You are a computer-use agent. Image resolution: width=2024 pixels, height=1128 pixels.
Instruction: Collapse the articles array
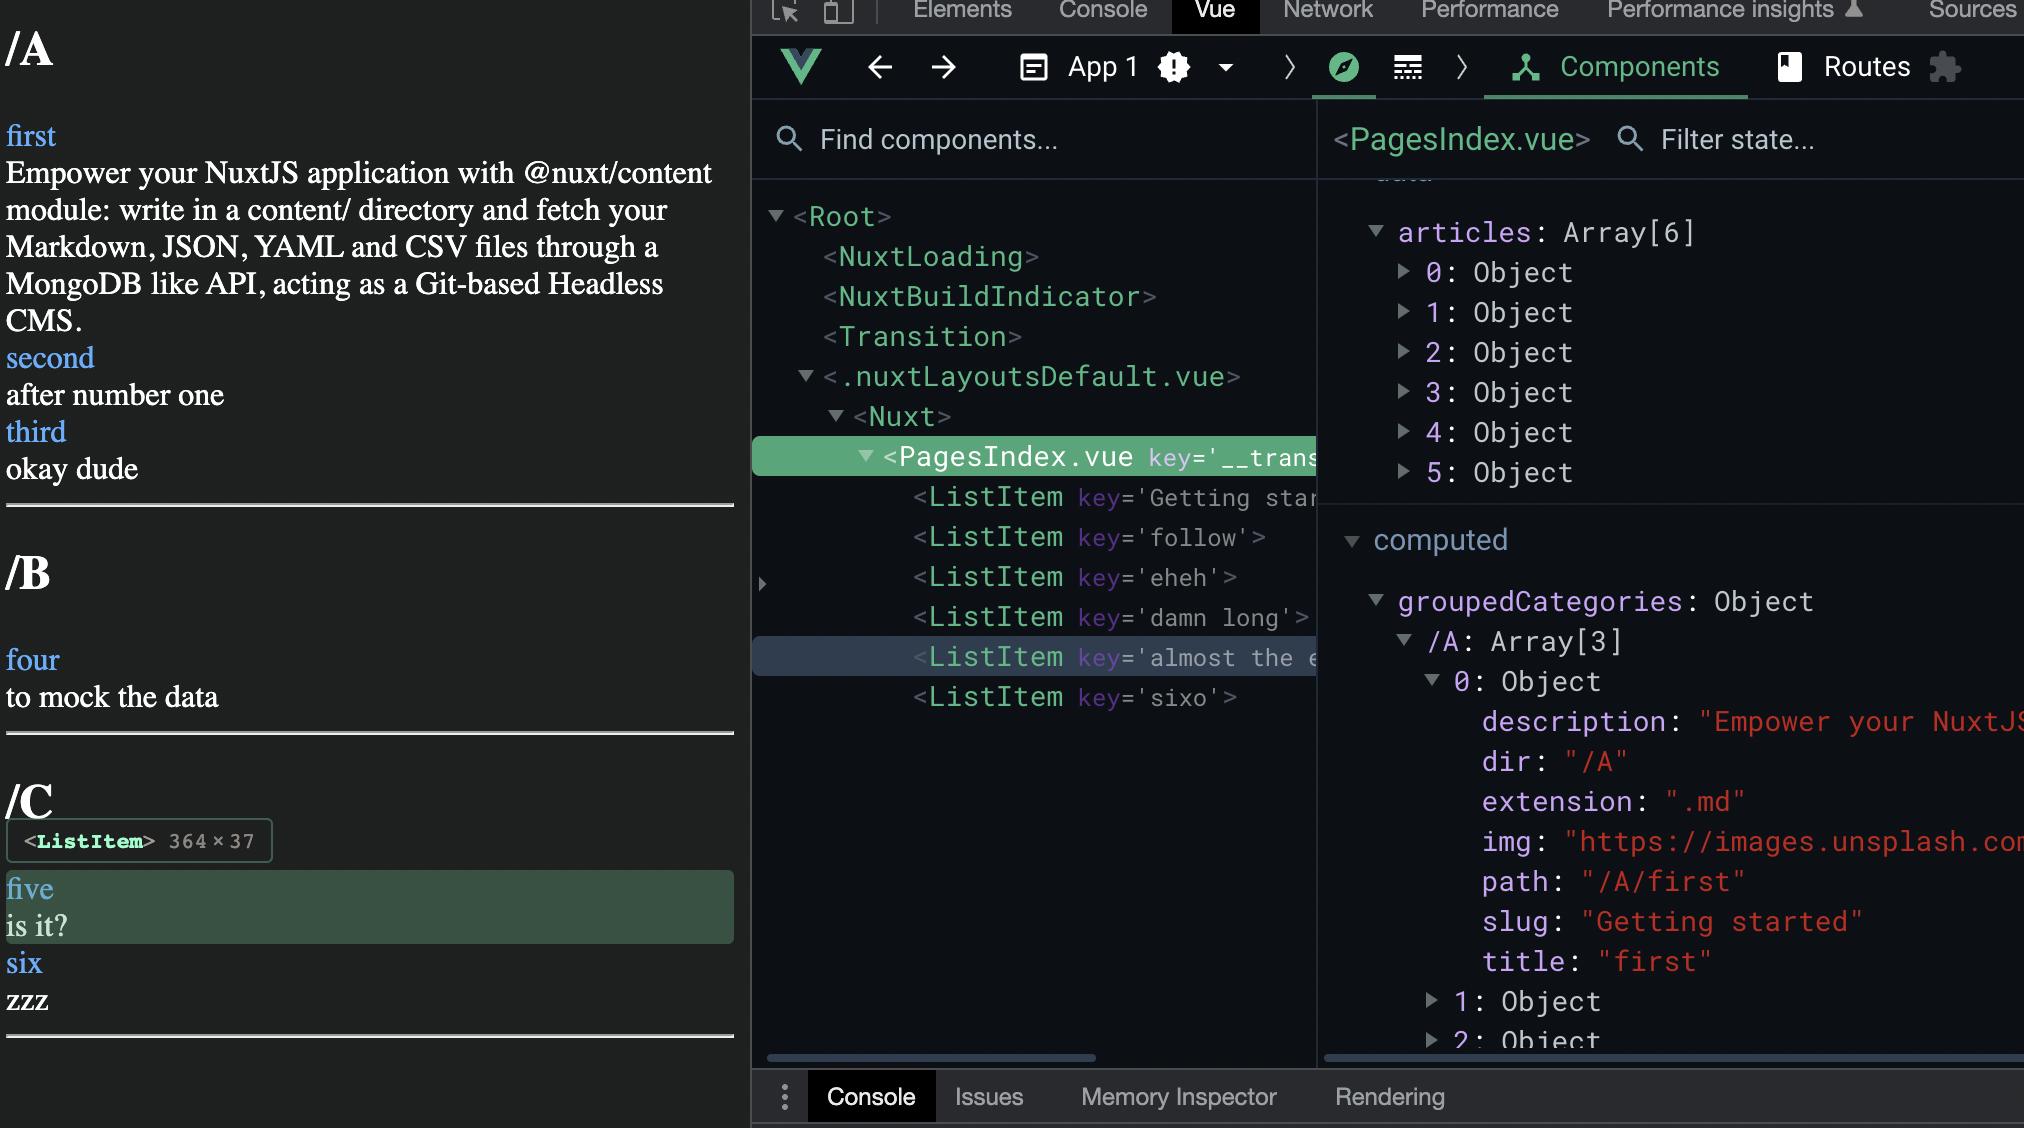point(1376,231)
